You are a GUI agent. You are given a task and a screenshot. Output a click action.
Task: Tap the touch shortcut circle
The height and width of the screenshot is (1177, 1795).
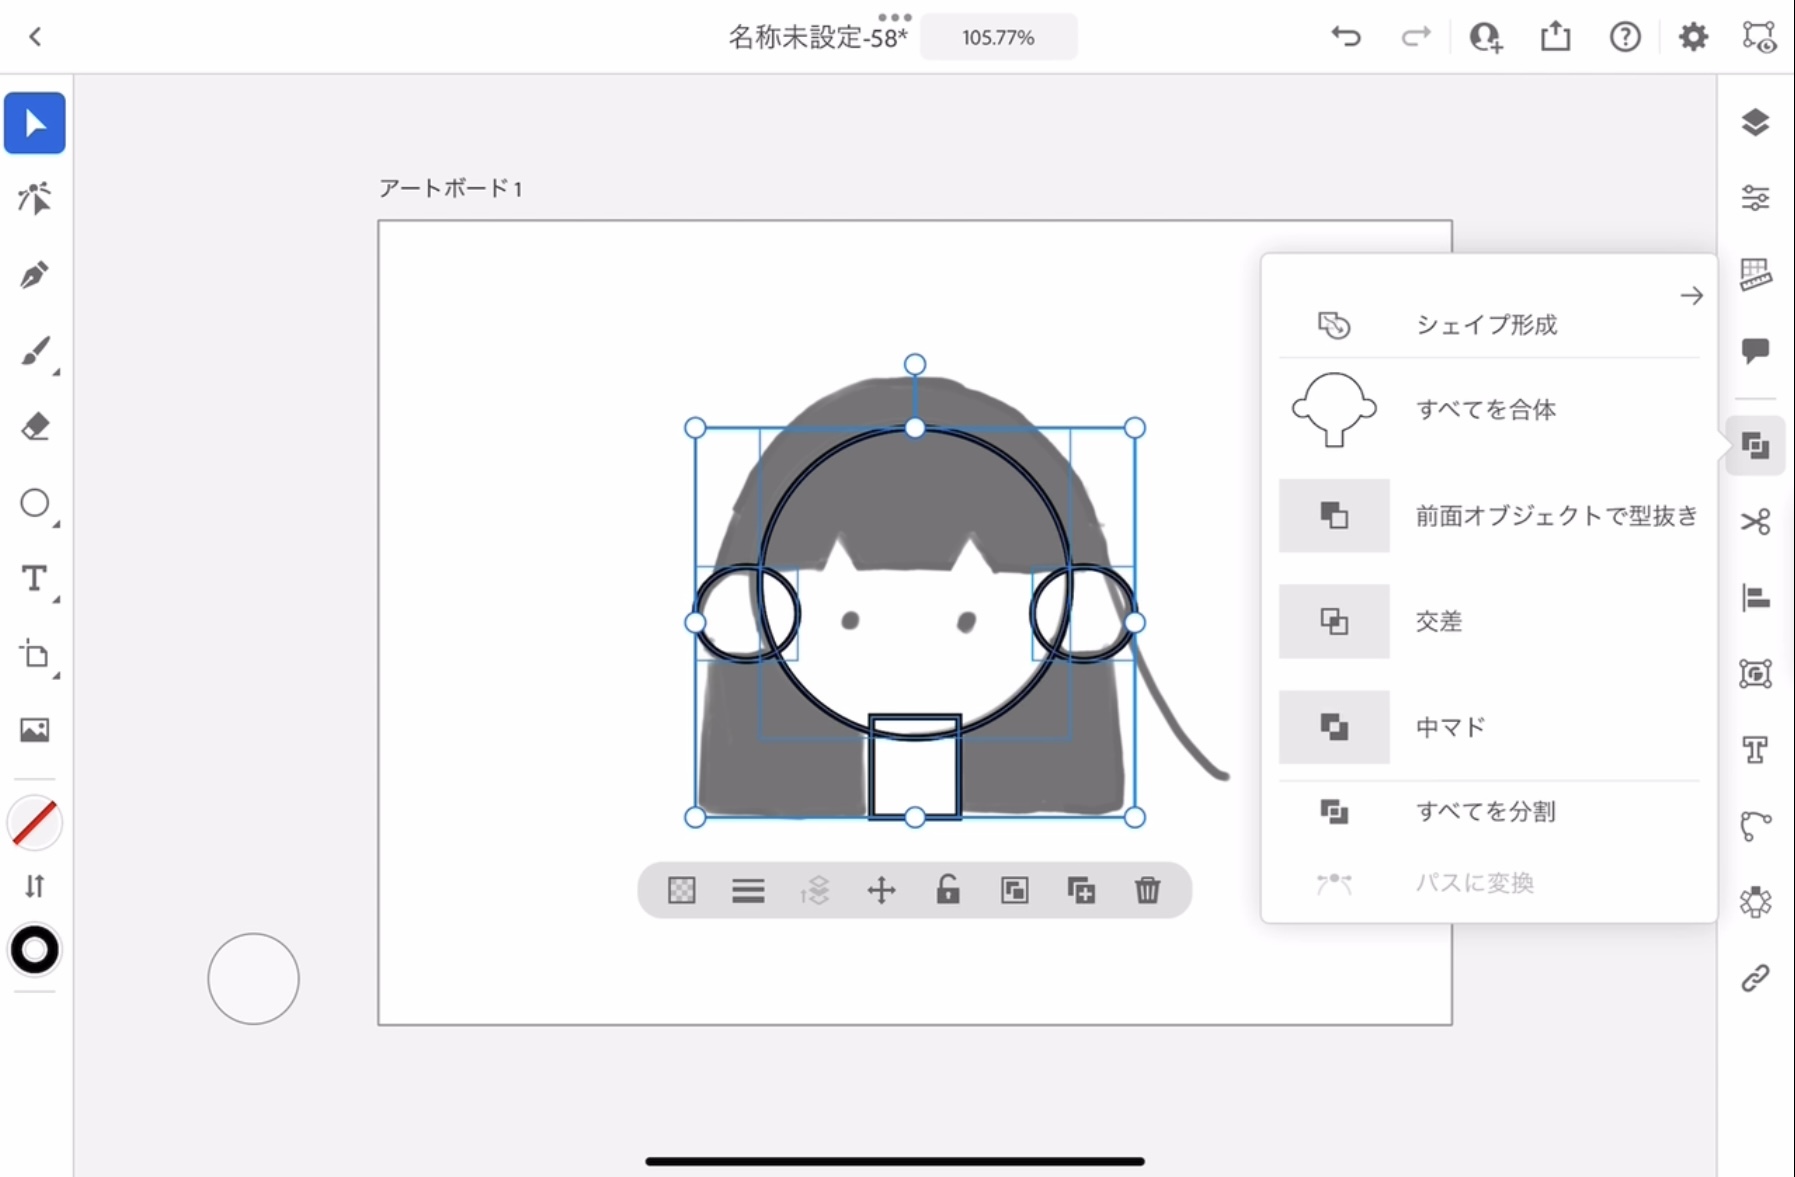coord(253,979)
